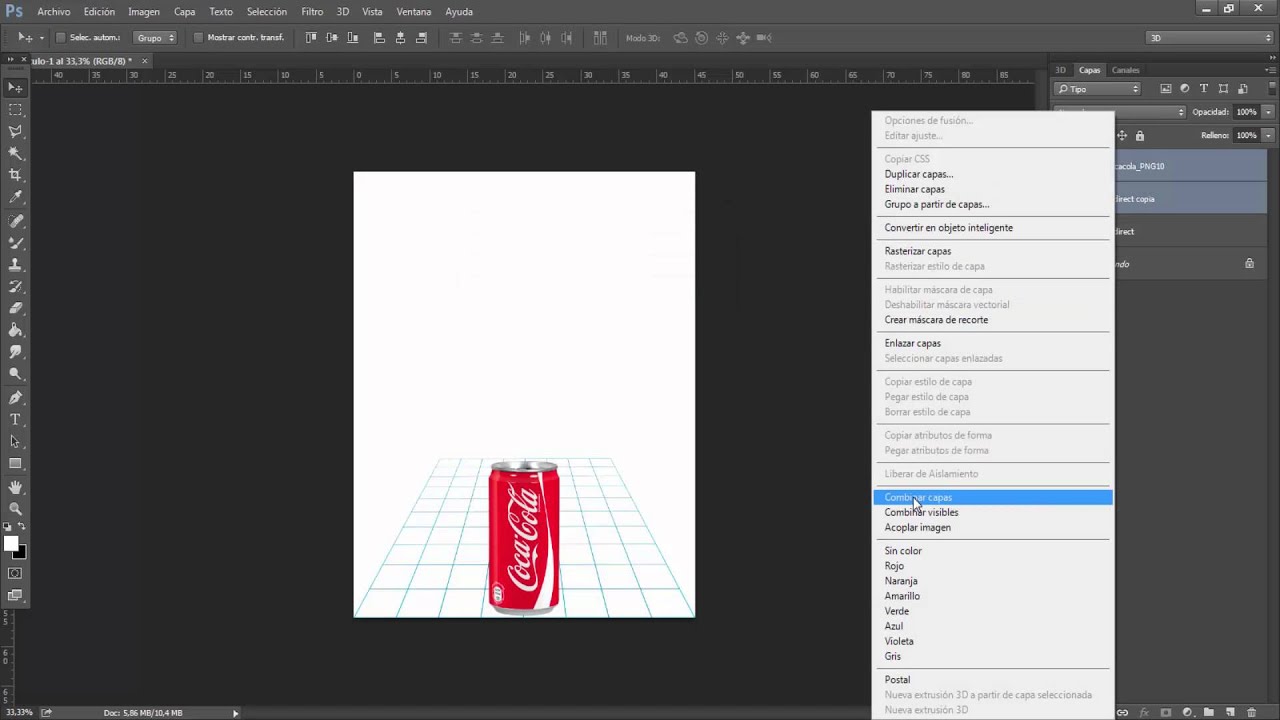Select the Horizontal Type tool
Viewport: 1280px width, 720px height.
click(x=15, y=420)
